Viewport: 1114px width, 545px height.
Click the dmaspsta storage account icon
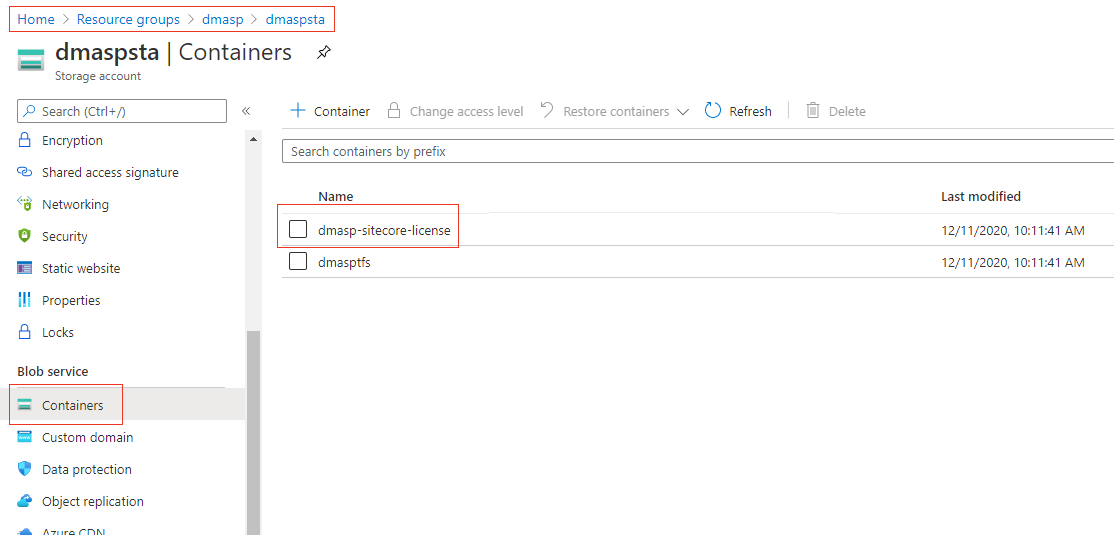coord(31,60)
